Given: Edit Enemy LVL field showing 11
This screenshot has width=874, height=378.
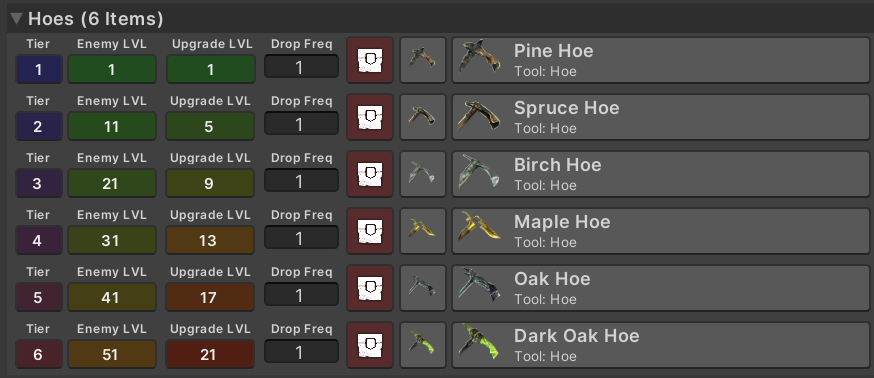Looking at the screenshot, I should click(111, 126).
